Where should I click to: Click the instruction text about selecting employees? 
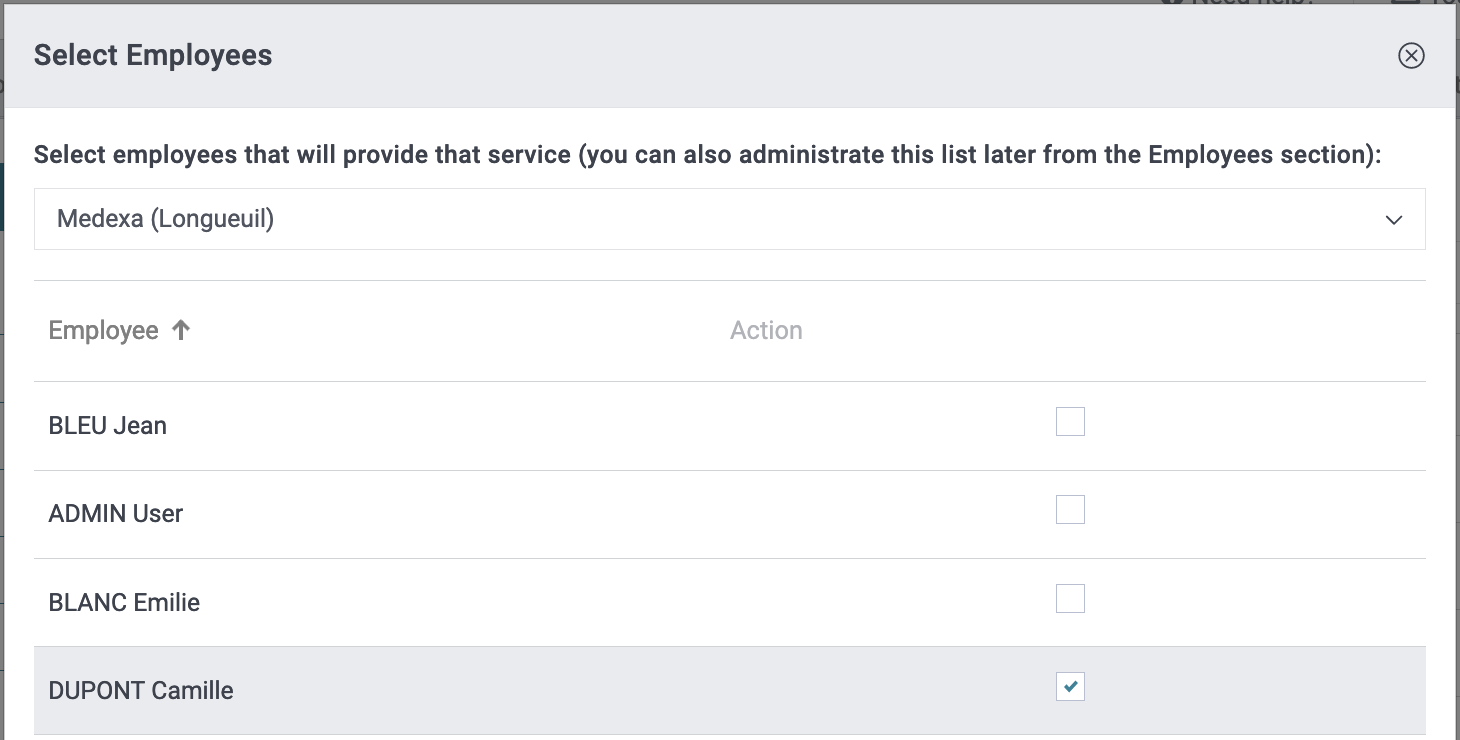point(707,155)
